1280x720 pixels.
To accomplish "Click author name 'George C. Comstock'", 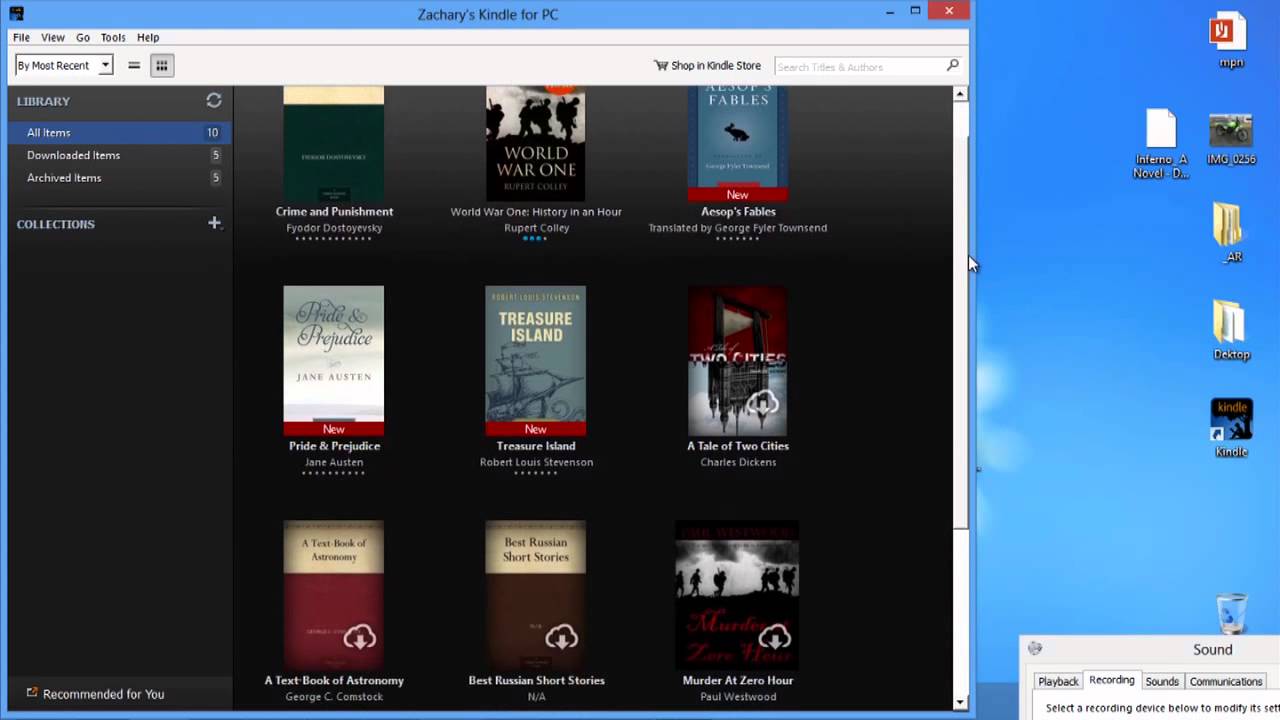I will pos(334,696).
